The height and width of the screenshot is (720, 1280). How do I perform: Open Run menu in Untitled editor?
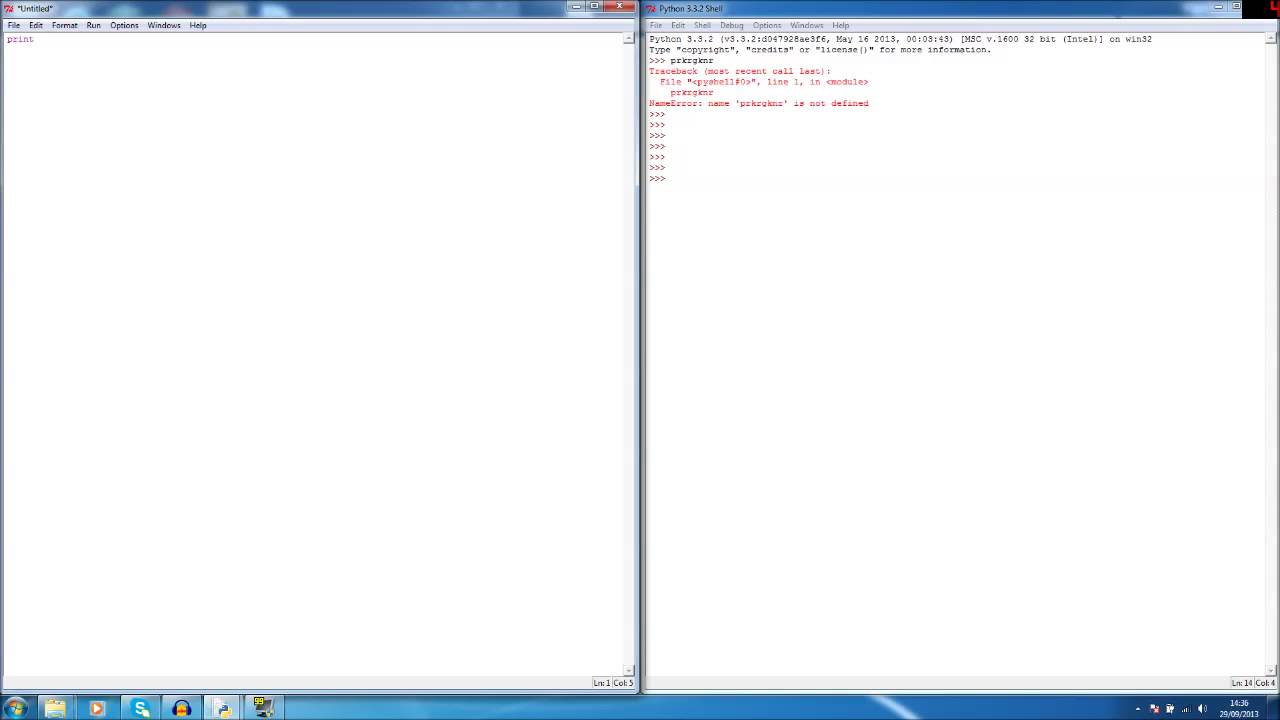93,25
